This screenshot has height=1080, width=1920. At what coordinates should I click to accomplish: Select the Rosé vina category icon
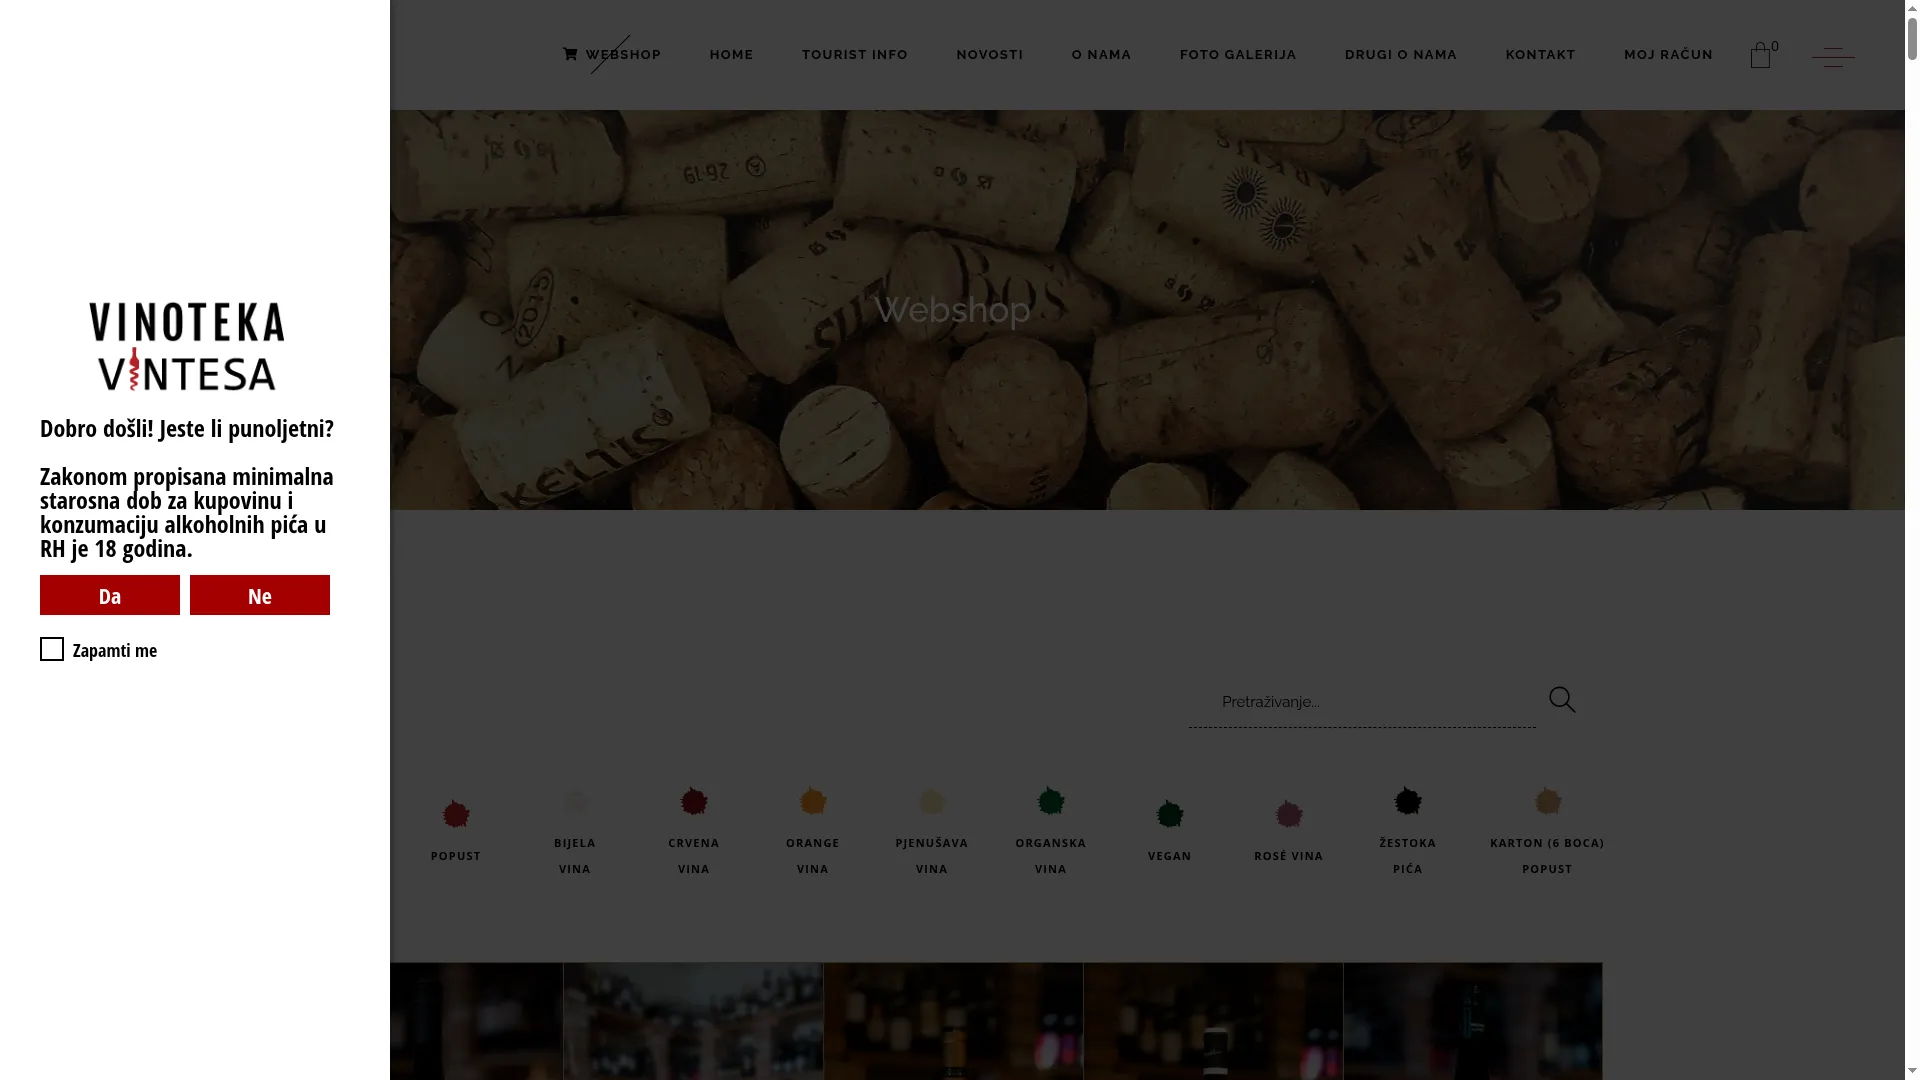[x=1289, y=814]
